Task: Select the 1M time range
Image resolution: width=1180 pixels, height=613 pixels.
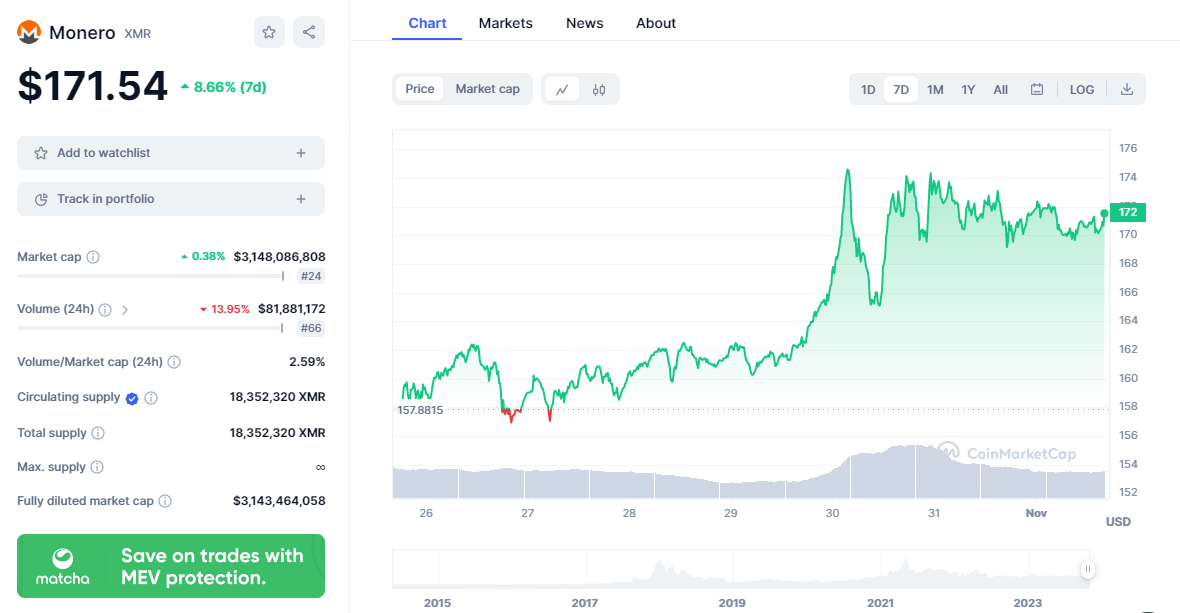Action: pos(935,89)
